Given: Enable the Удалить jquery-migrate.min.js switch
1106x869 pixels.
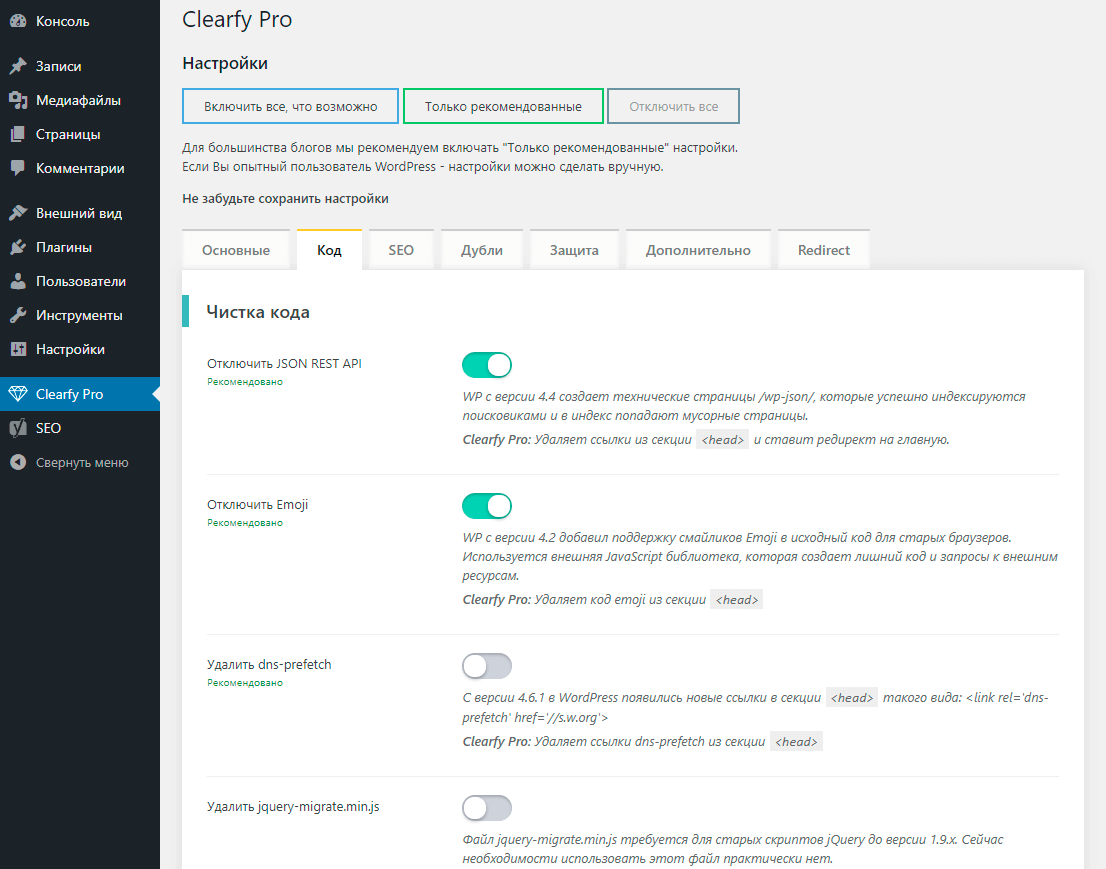Looking at the screenshot, I should [x=487, y=808].
